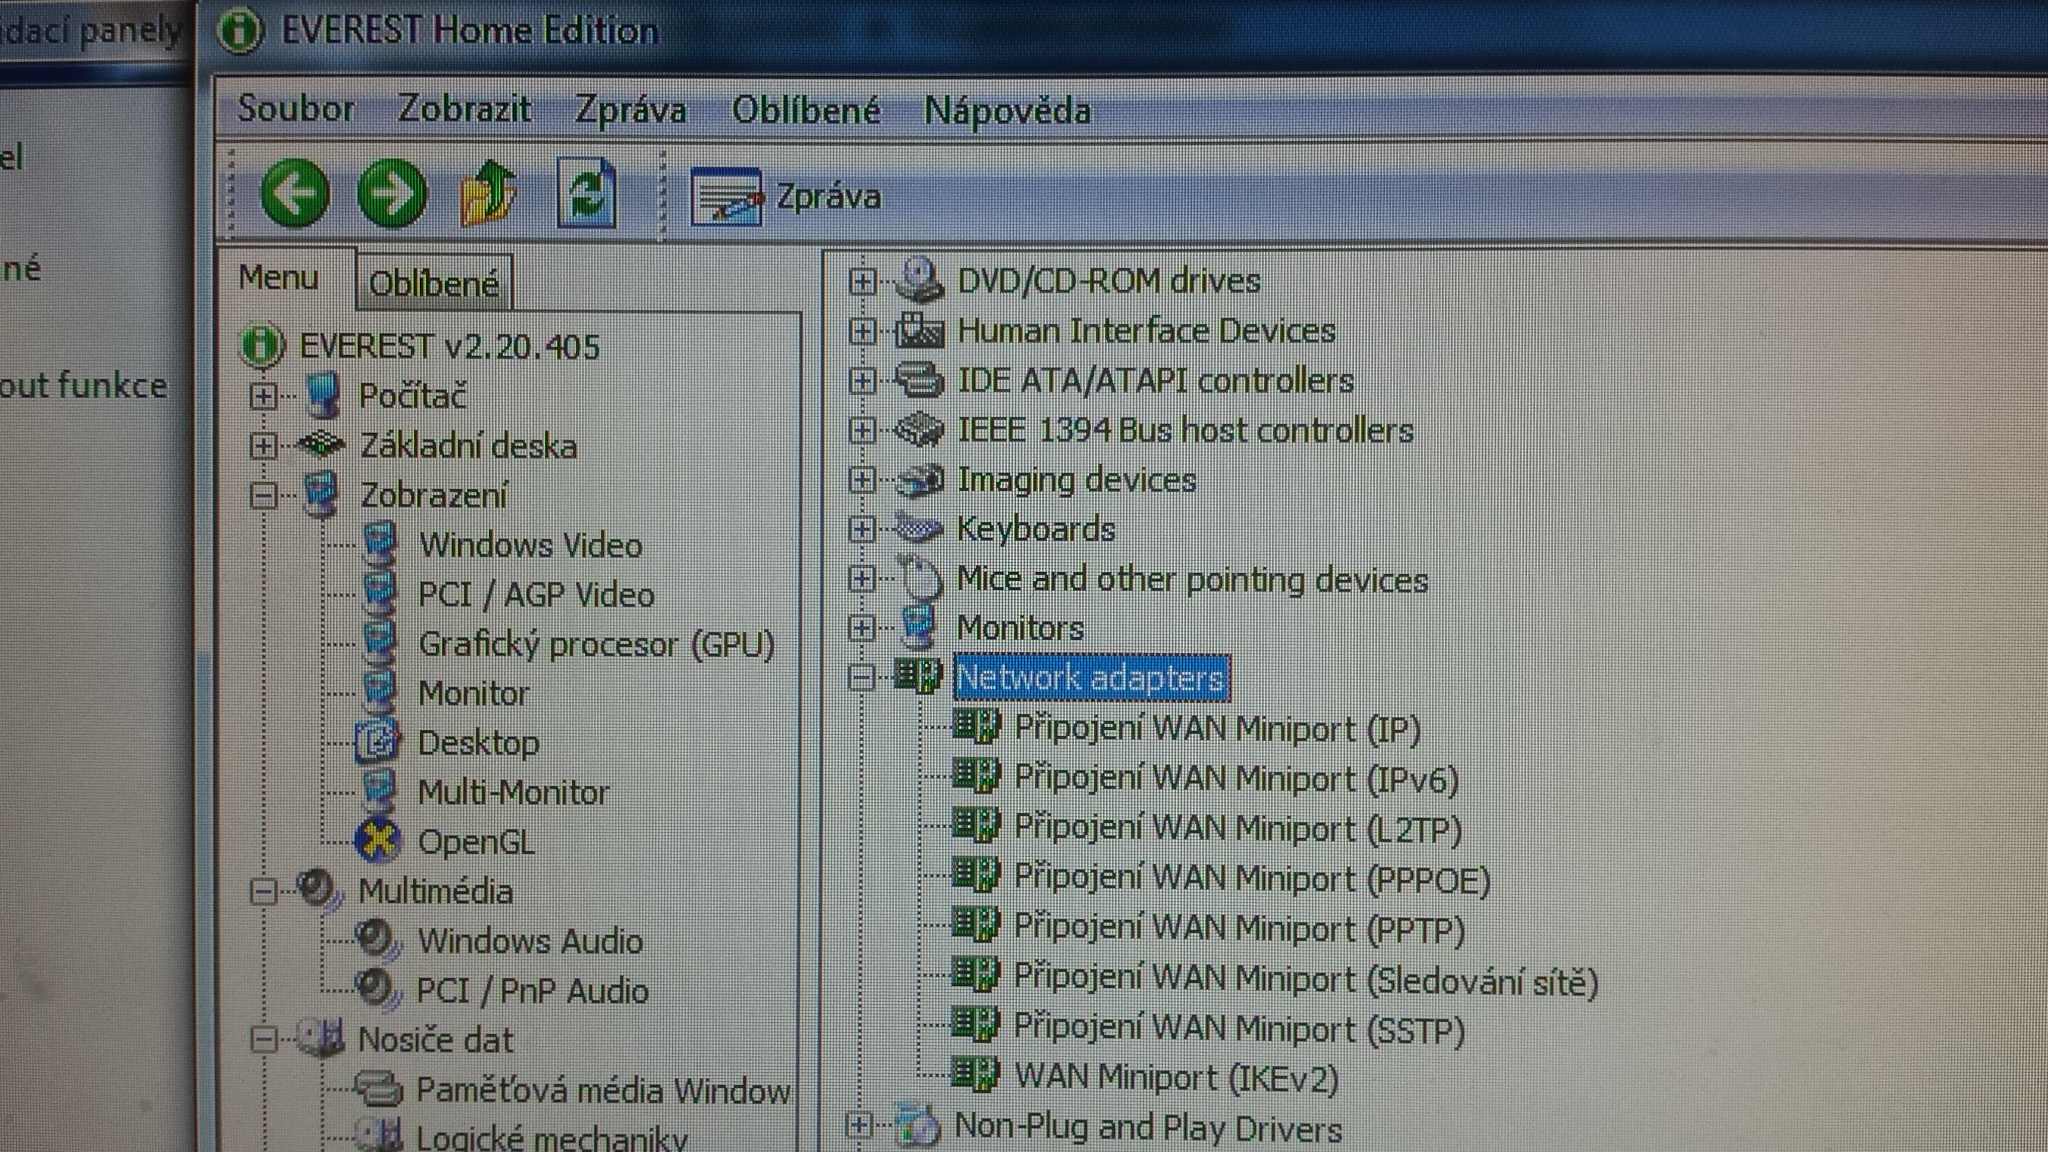The width and height of the screenshot is (2048, 1152).
Task: Click the Desktop icon in tree
Action: point(377,741)
